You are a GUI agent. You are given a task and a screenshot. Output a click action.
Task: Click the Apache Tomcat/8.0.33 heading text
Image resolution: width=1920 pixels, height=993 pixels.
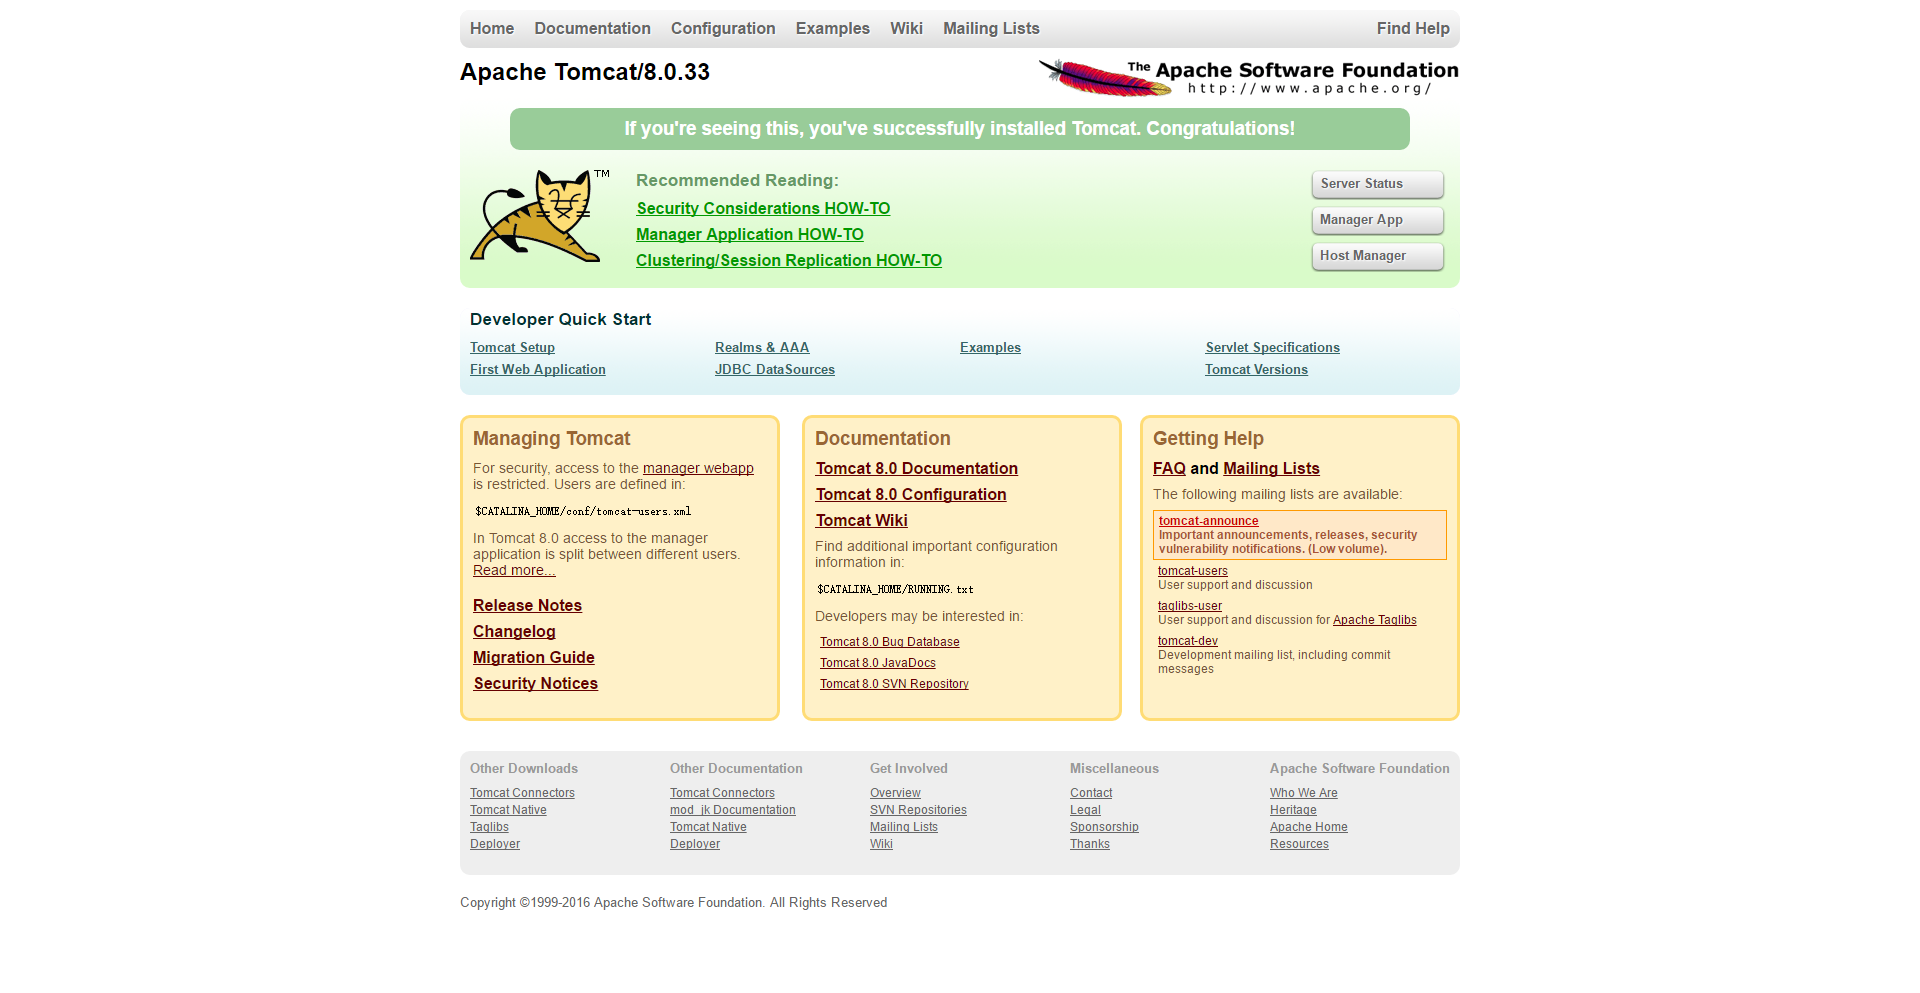pos(585,72)
